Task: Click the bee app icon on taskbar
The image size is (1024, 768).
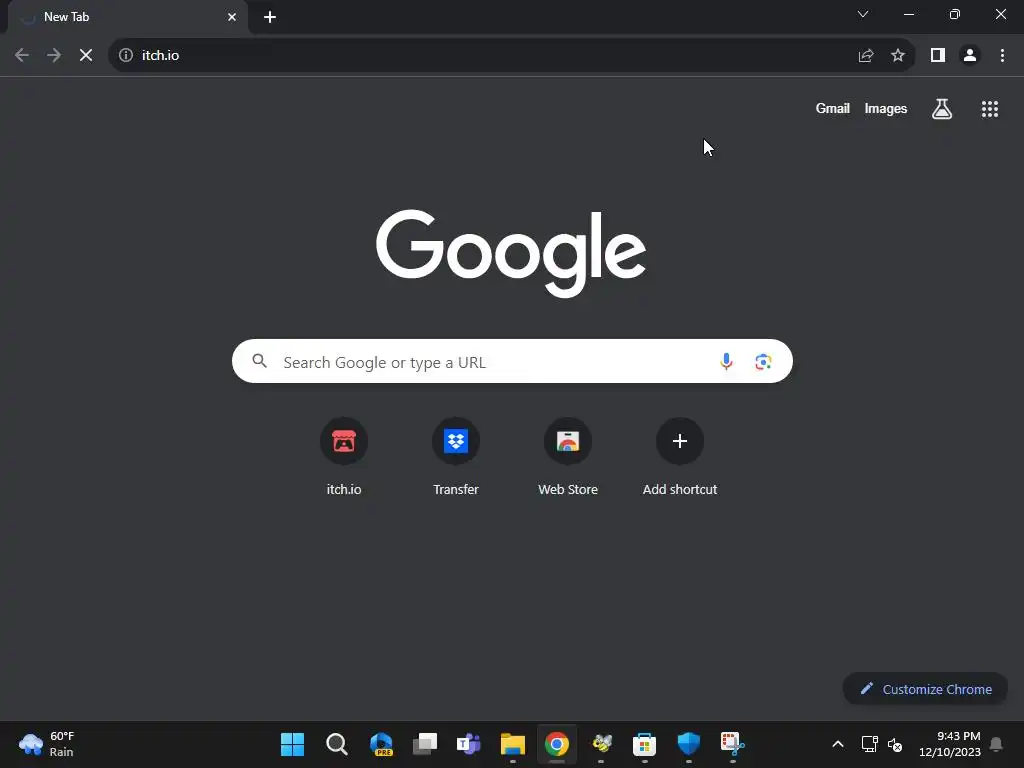Action: (601, 744)
